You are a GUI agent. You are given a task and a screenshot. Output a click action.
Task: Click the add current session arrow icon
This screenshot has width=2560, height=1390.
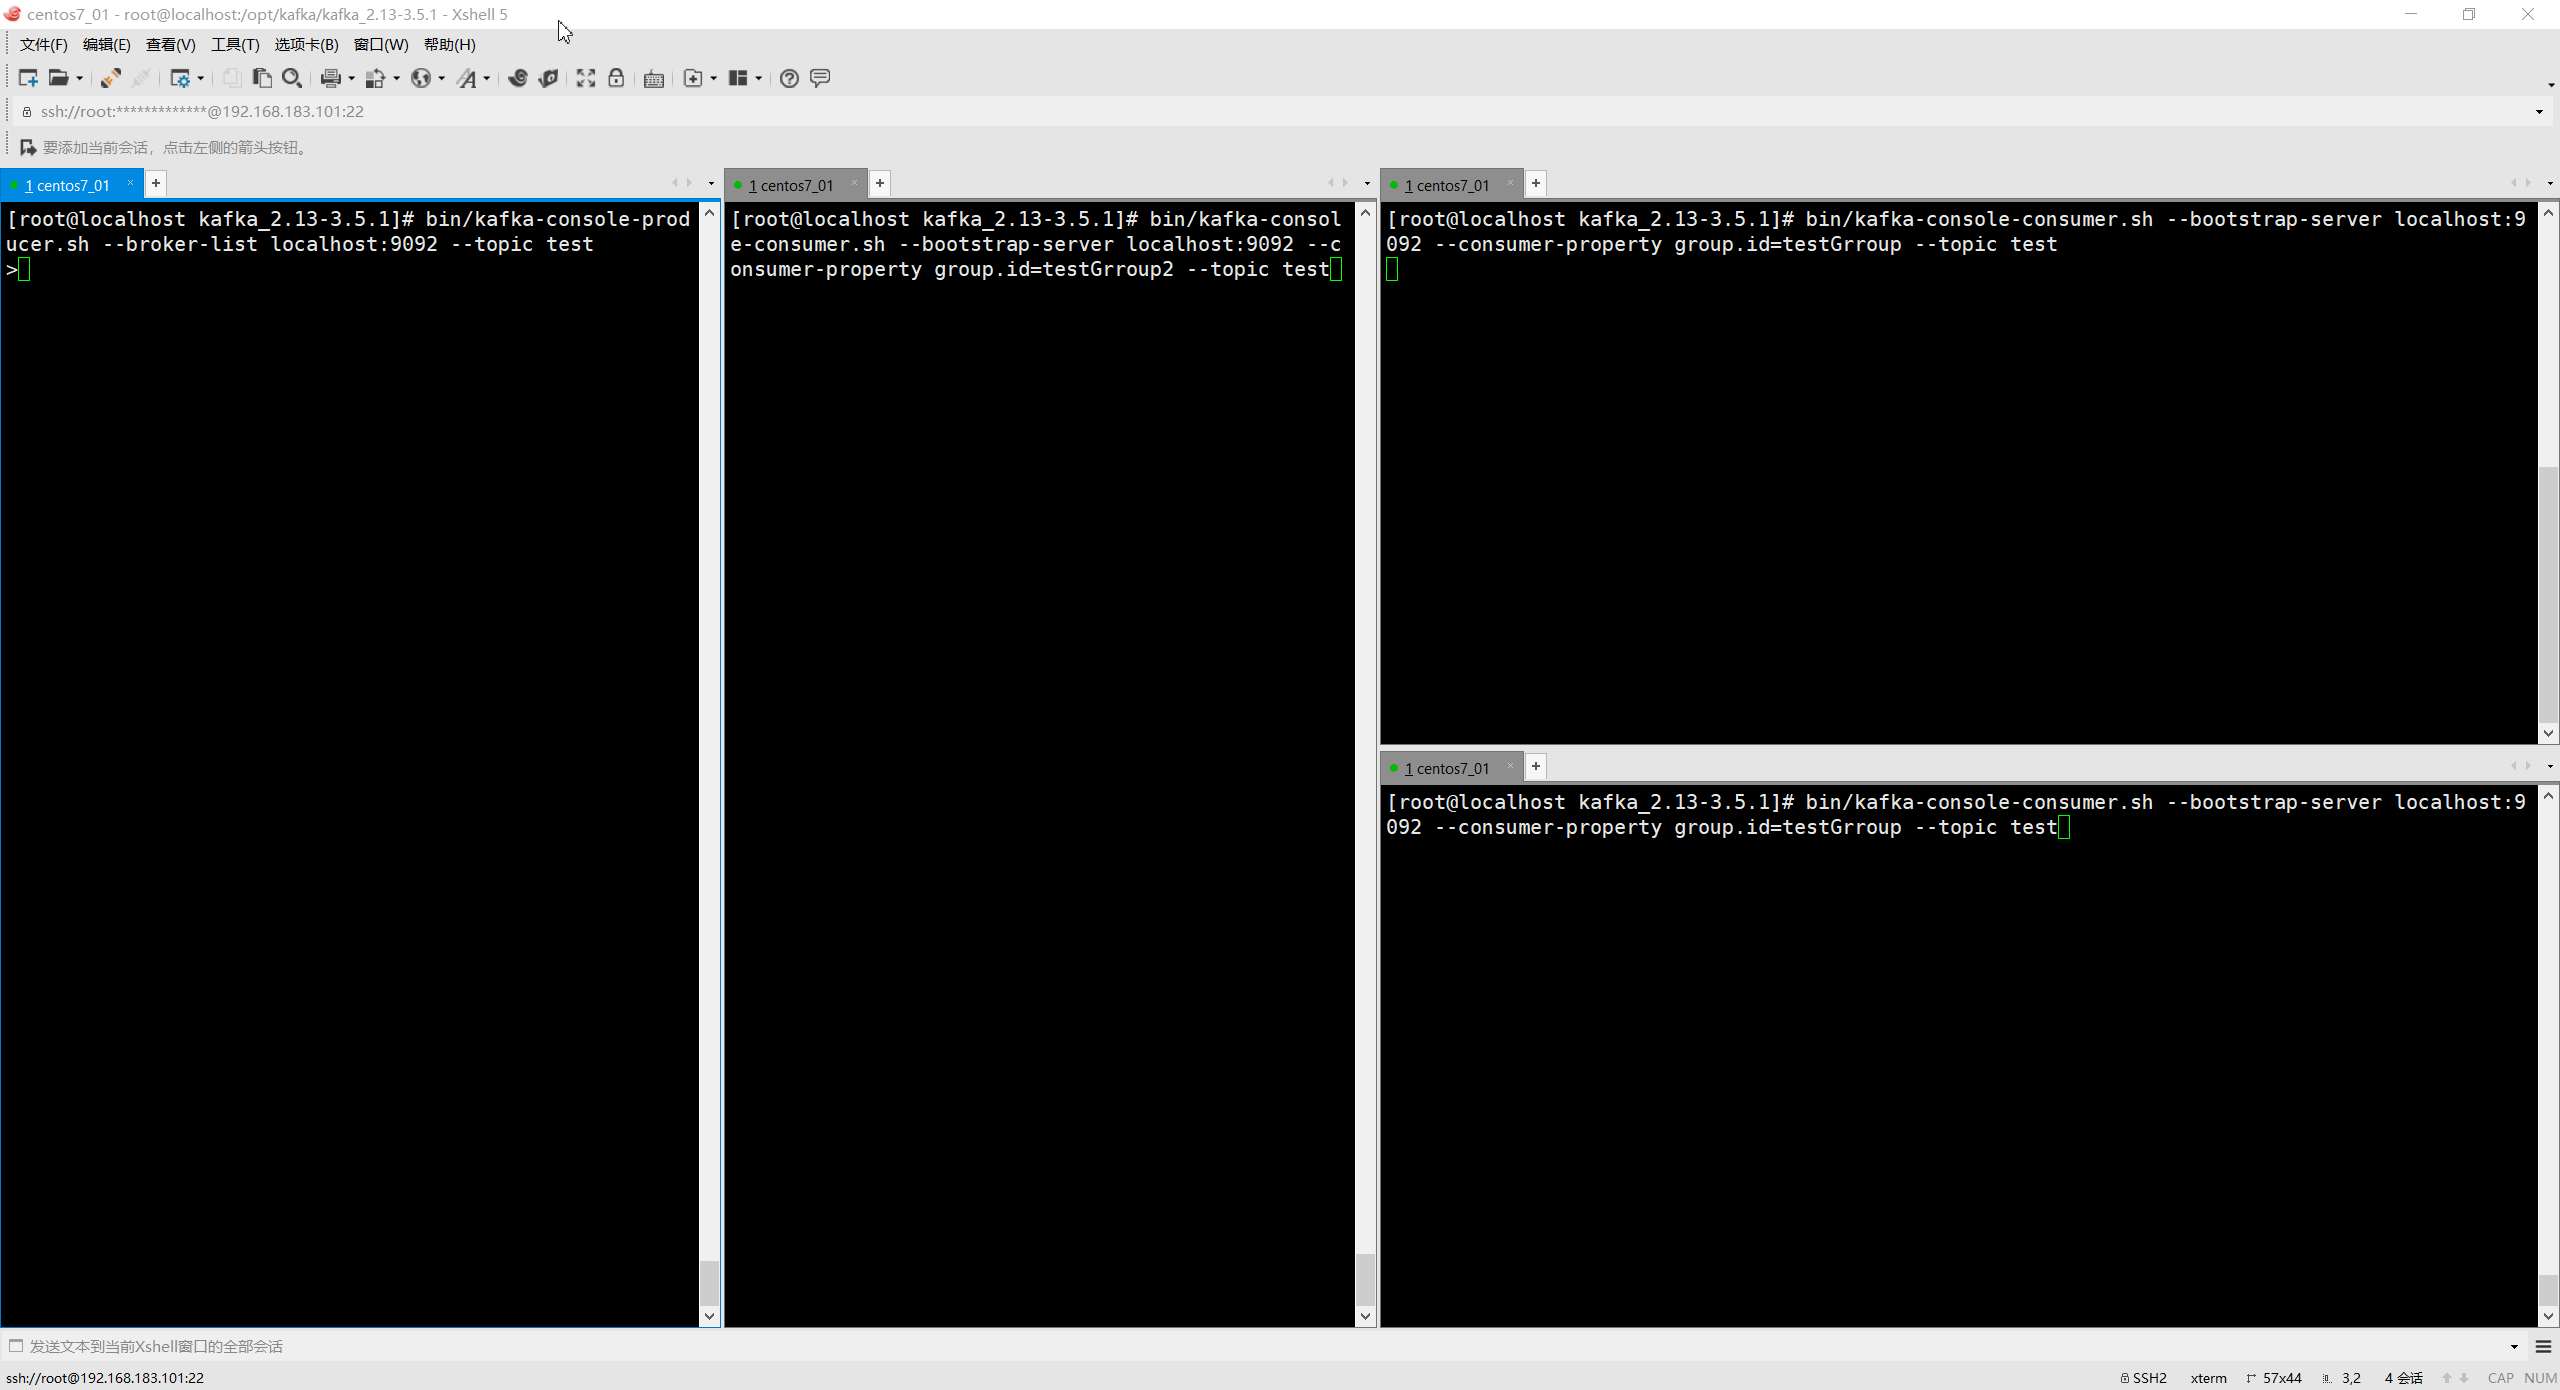coord(28,147)
